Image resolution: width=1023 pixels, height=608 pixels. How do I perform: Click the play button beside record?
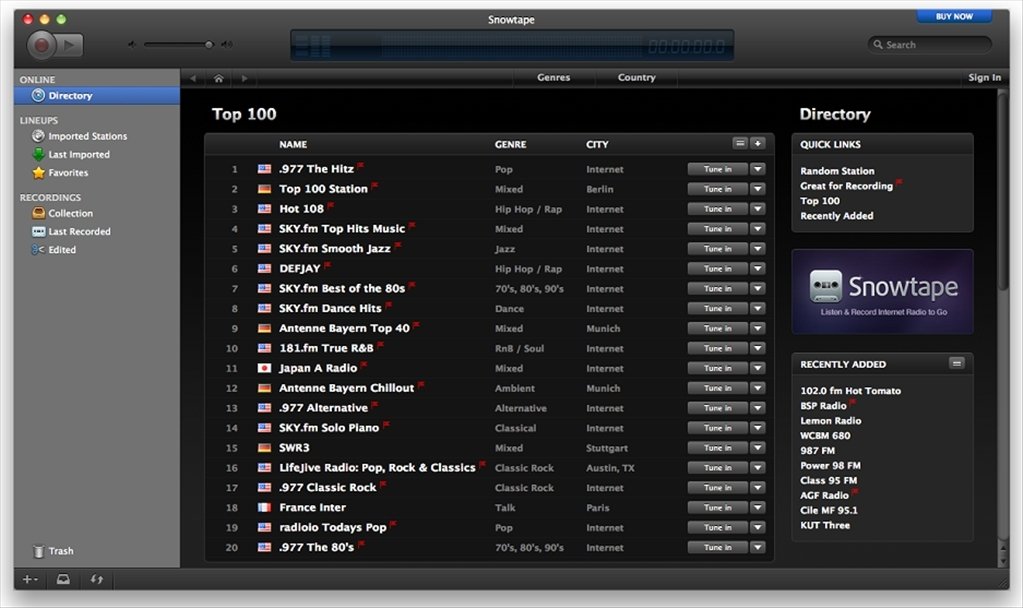click(70, 45)
